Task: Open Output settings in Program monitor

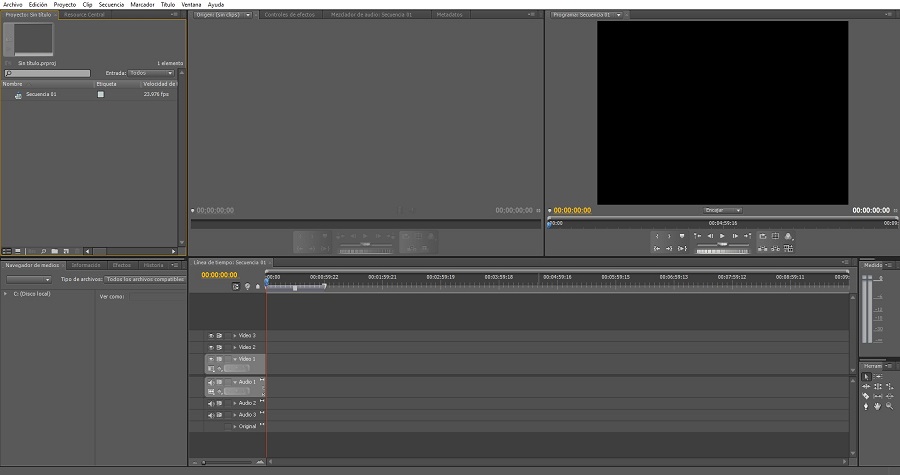Action: [x=789, y=236]
